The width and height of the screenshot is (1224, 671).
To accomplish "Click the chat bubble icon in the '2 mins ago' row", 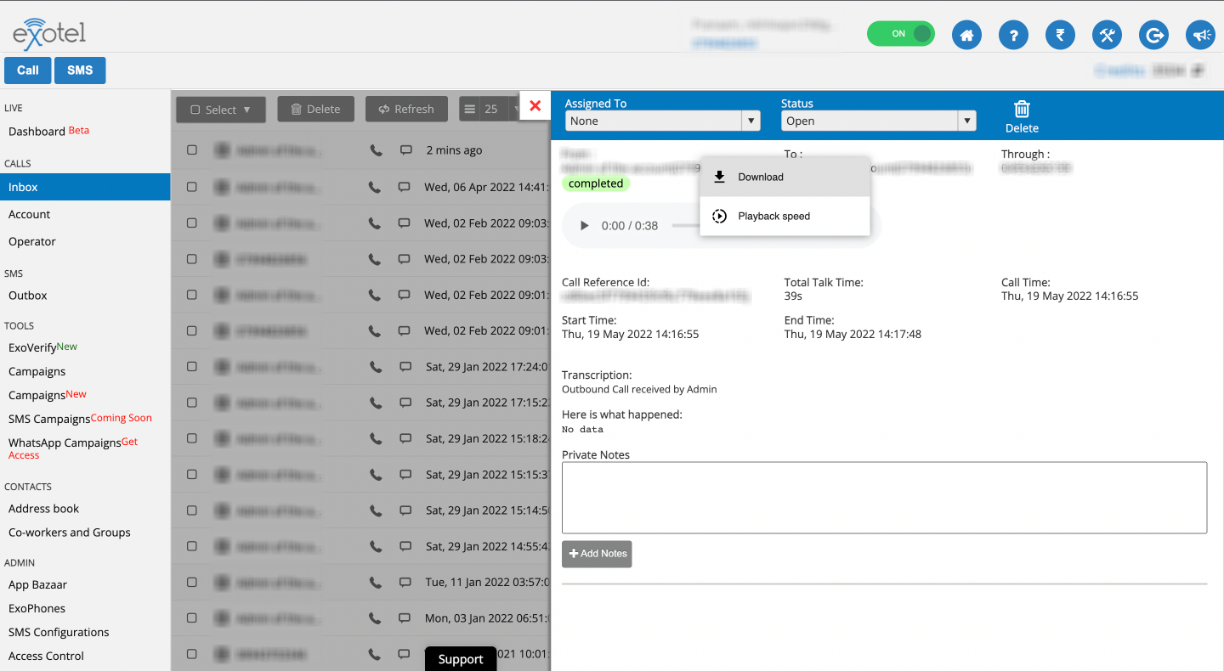I will [406, 150].
